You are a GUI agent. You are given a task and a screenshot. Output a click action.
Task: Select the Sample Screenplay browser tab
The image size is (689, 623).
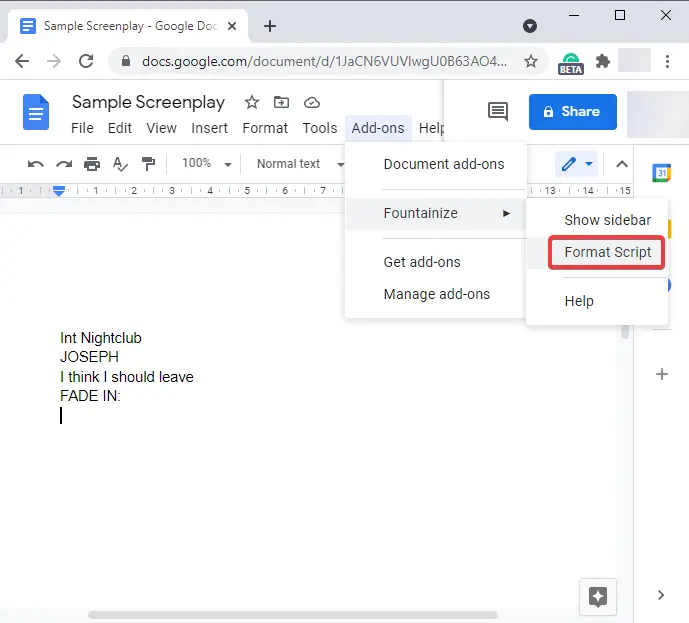pos(128,26)
